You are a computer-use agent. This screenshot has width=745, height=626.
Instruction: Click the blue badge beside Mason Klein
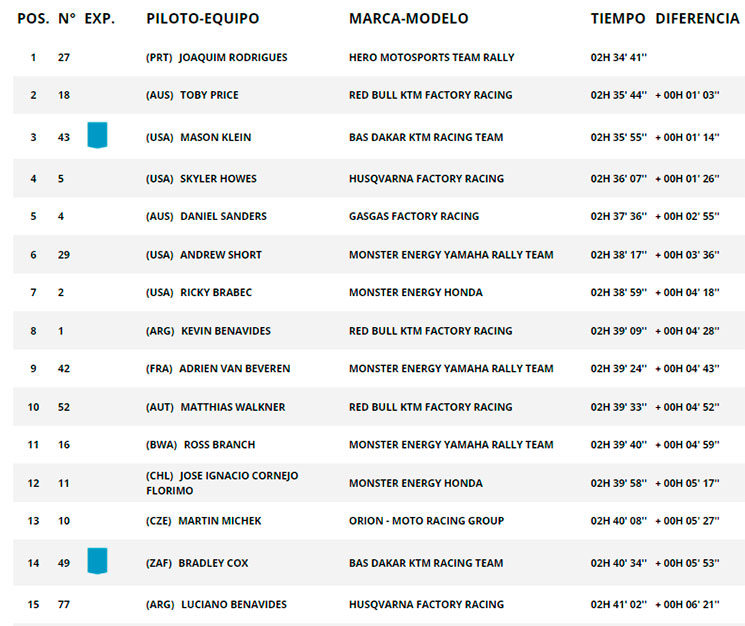pyautogui.click(x=97, y=135)
